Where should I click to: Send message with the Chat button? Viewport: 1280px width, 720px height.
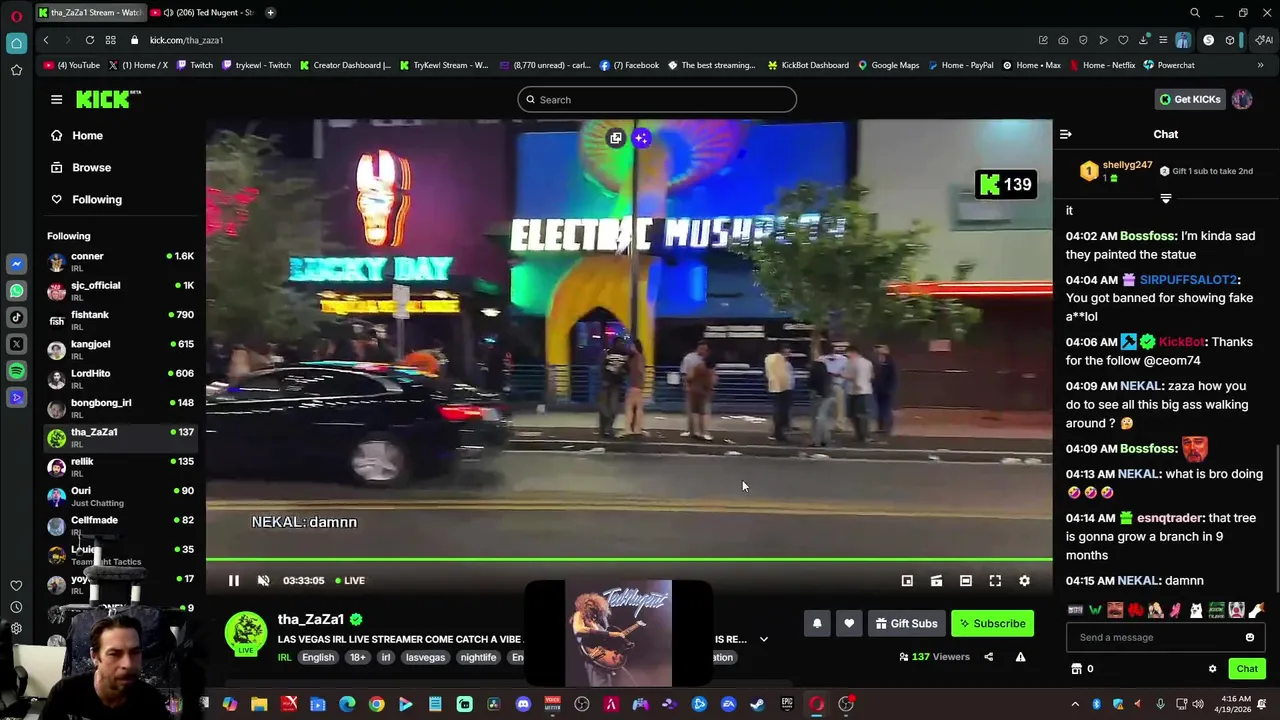[1247, 669]
